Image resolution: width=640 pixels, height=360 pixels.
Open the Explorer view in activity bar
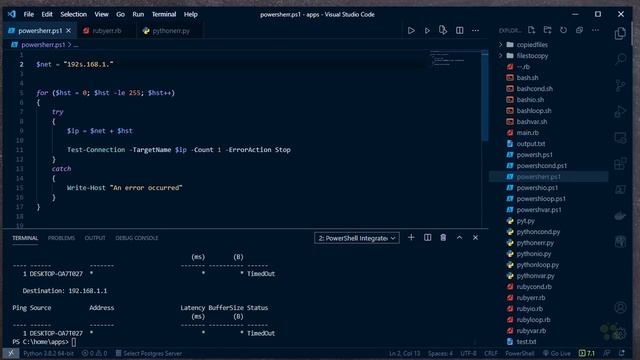[x=620, y=33]
